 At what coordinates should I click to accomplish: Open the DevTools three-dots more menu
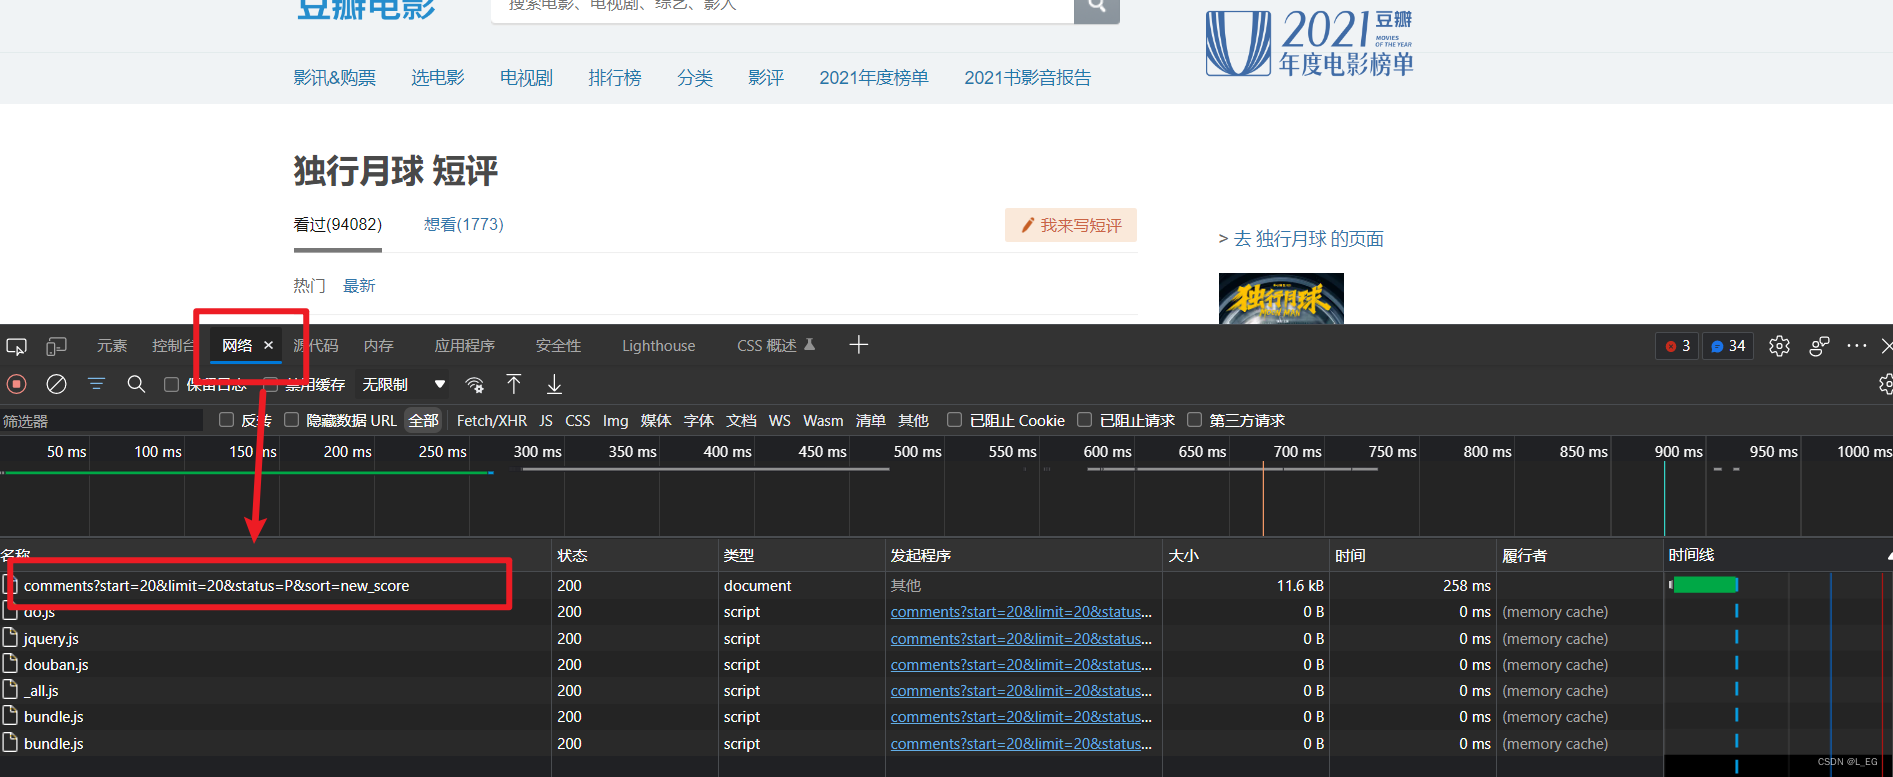point(1857,346)
